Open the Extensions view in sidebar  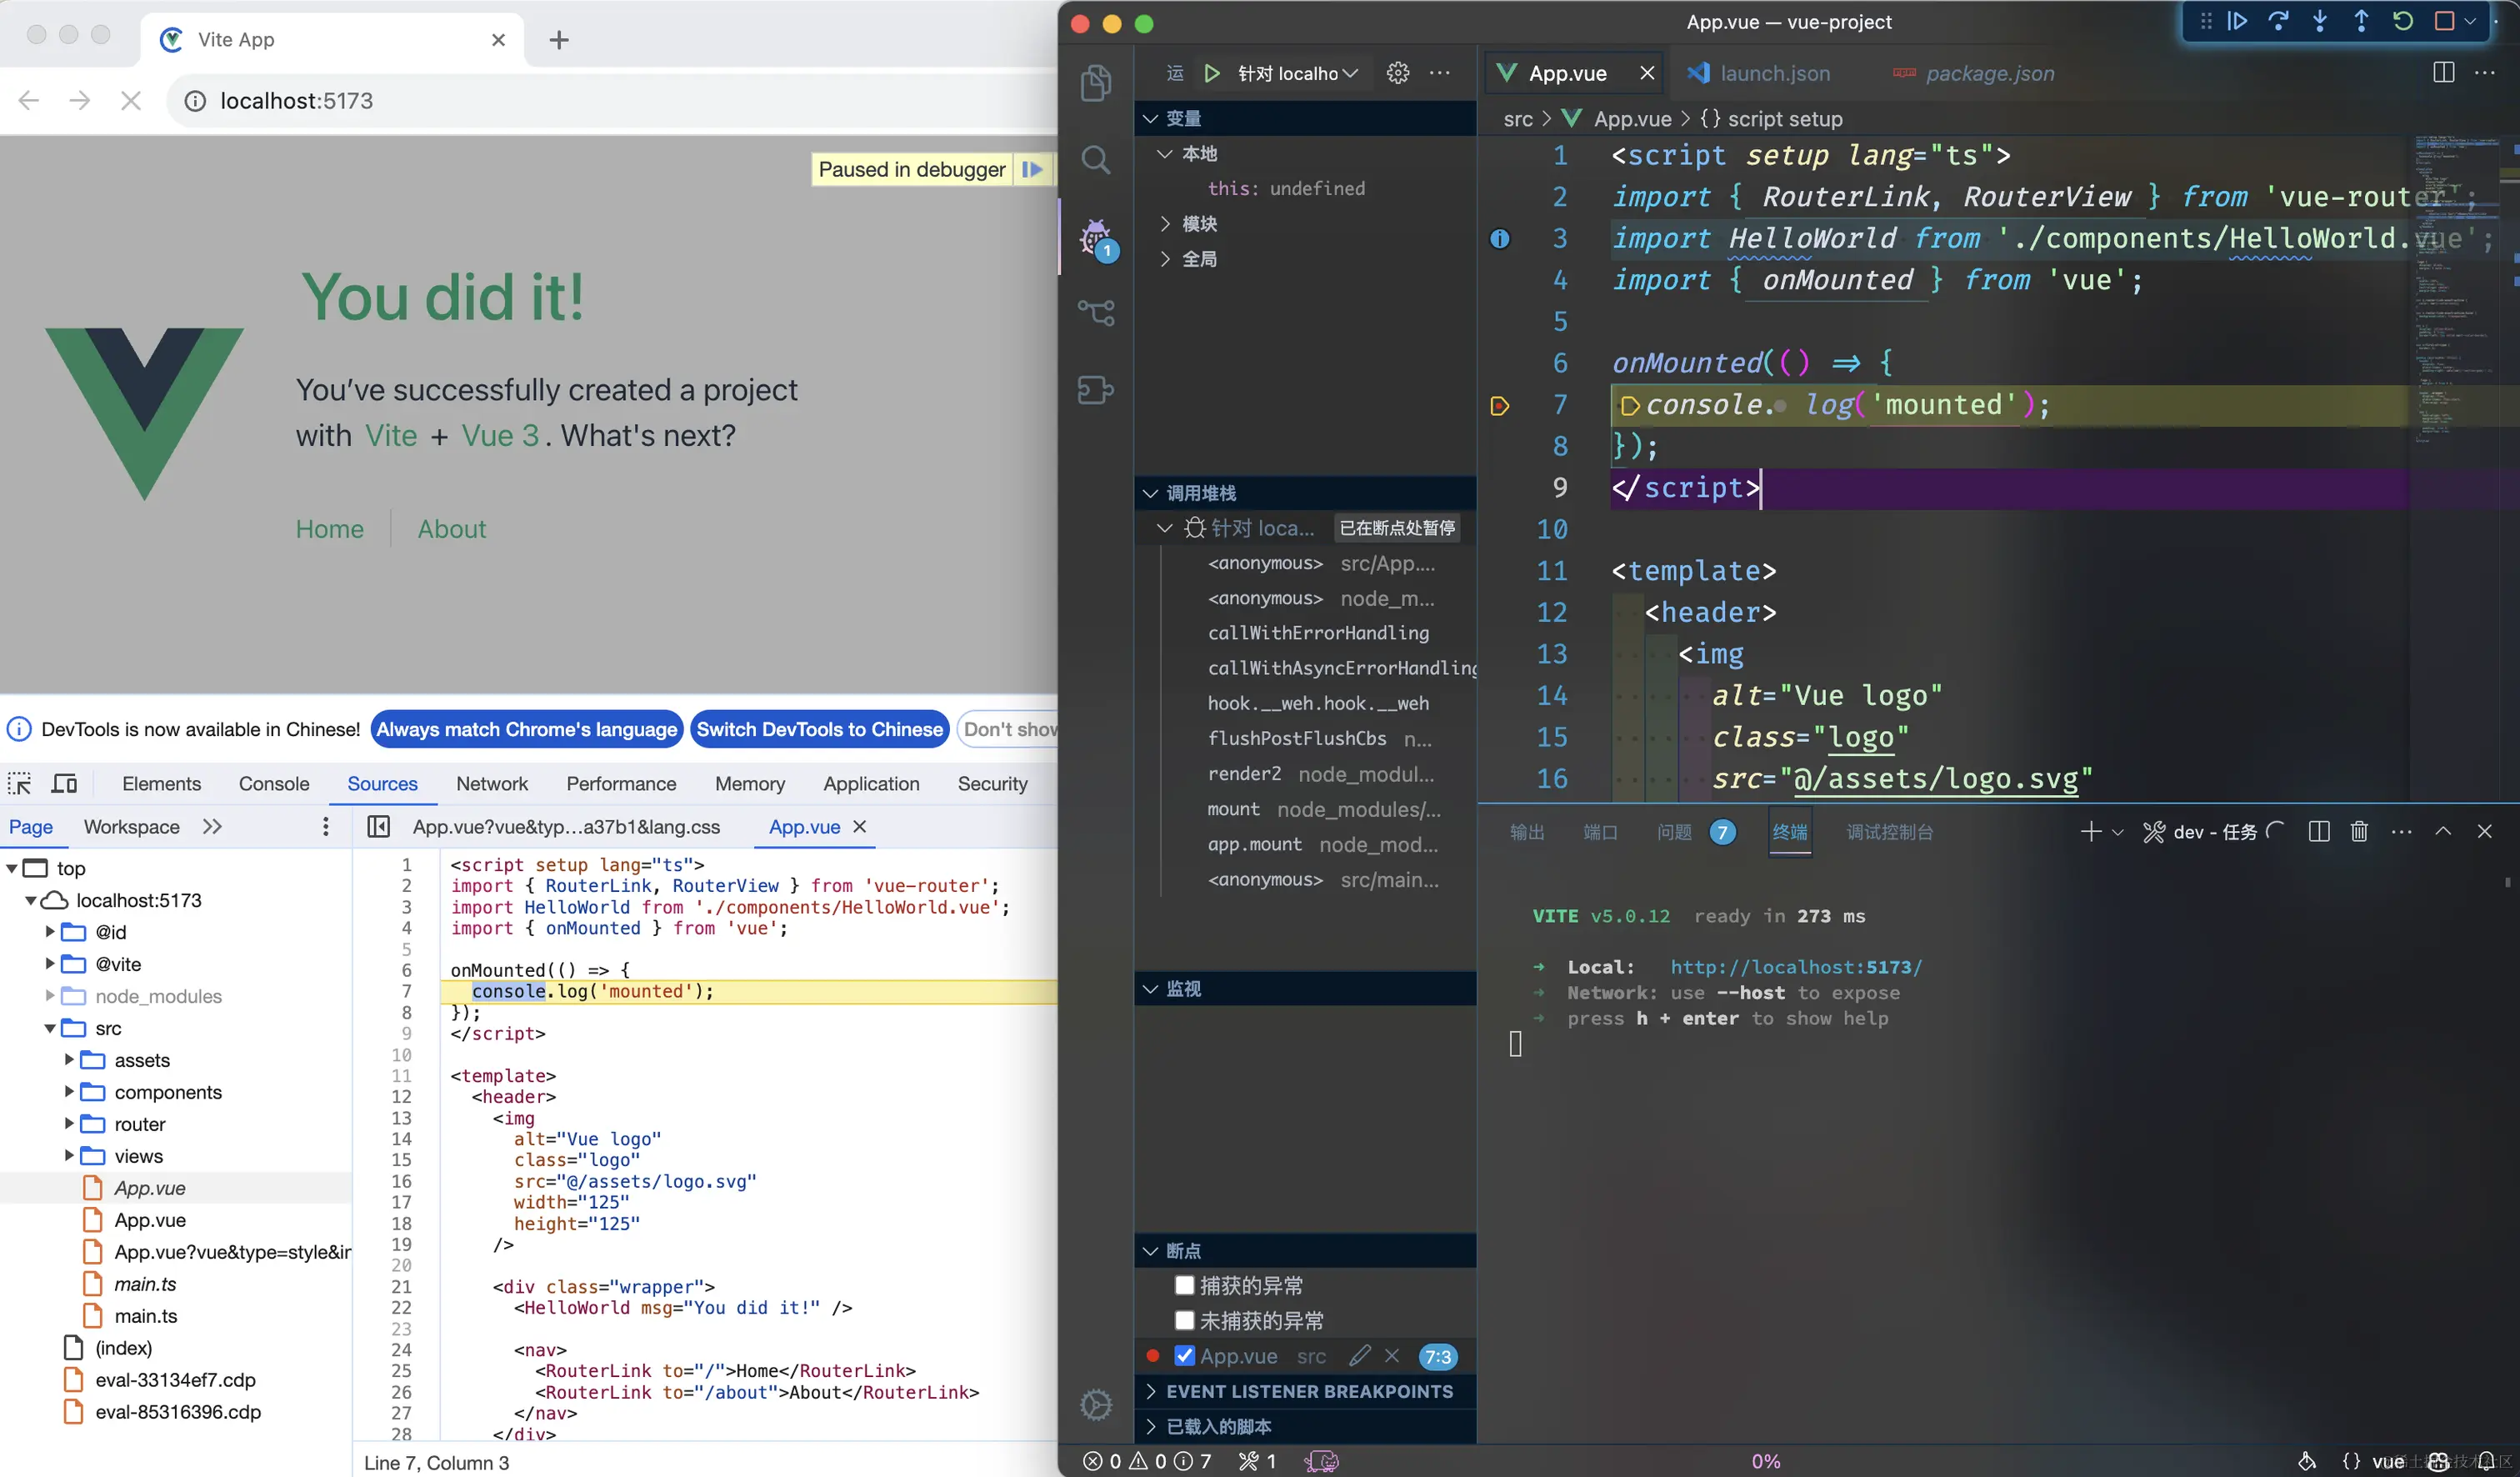tap(1097, 390)
